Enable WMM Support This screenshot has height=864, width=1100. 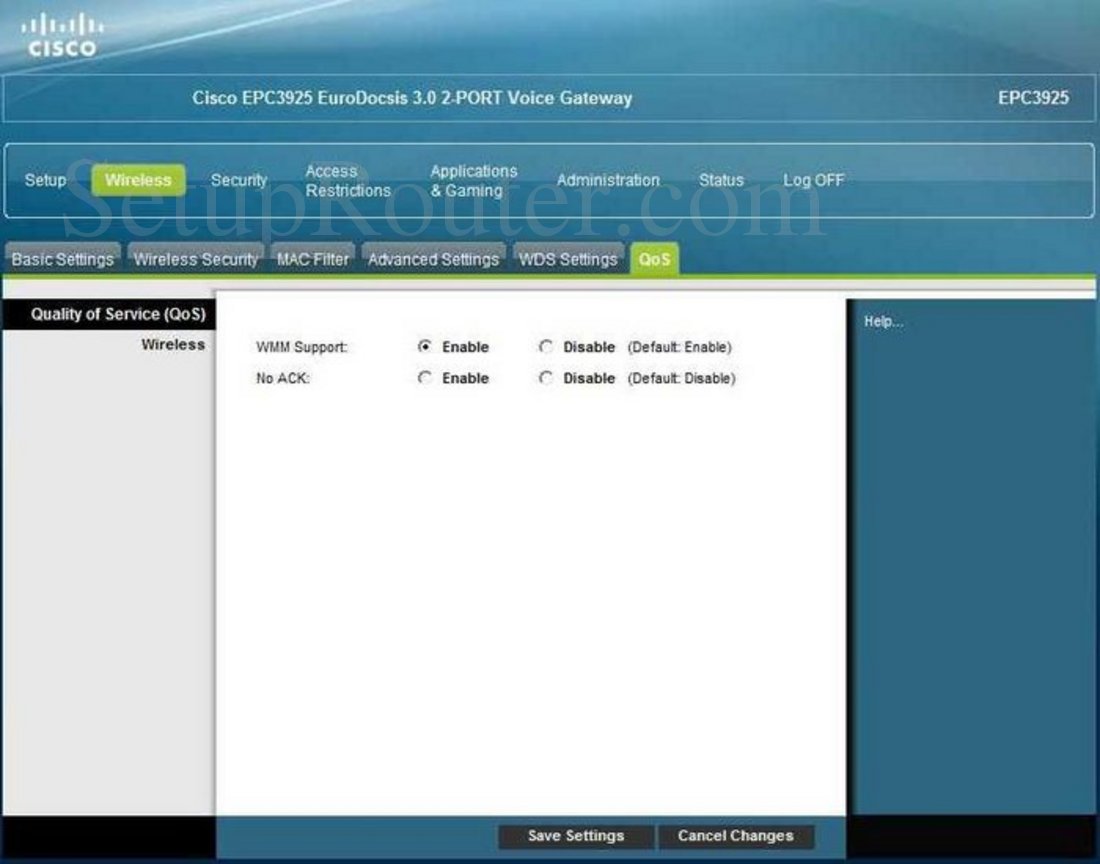[x=425, y=347]
